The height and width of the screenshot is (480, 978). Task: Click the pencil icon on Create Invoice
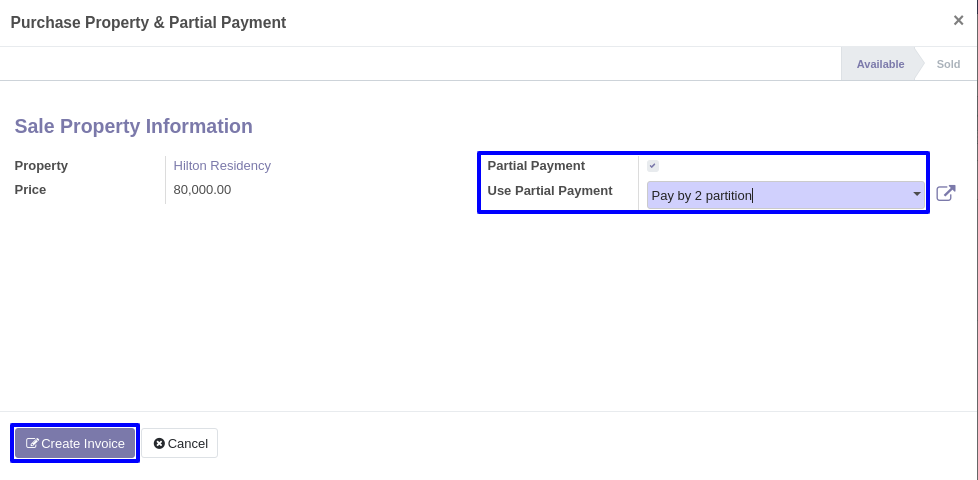tap(32, 443)
